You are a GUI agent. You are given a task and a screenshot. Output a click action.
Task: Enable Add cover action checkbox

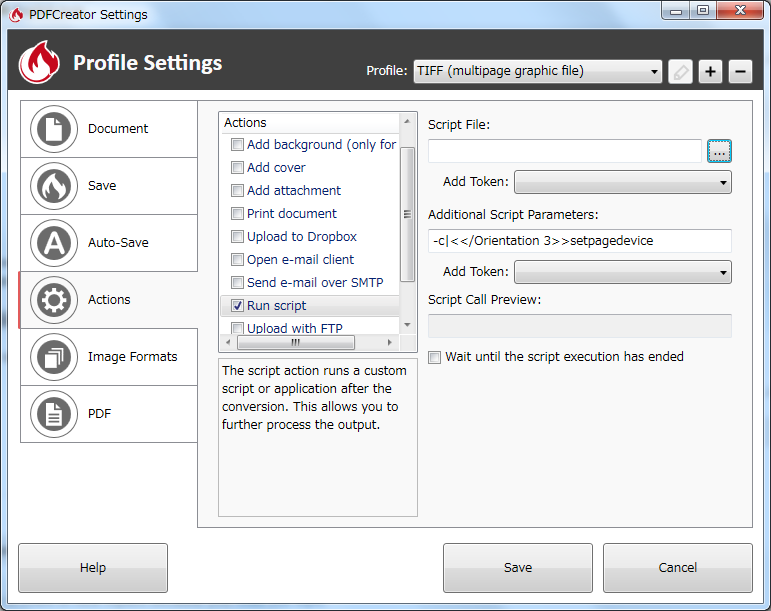[x=237, y=168]
